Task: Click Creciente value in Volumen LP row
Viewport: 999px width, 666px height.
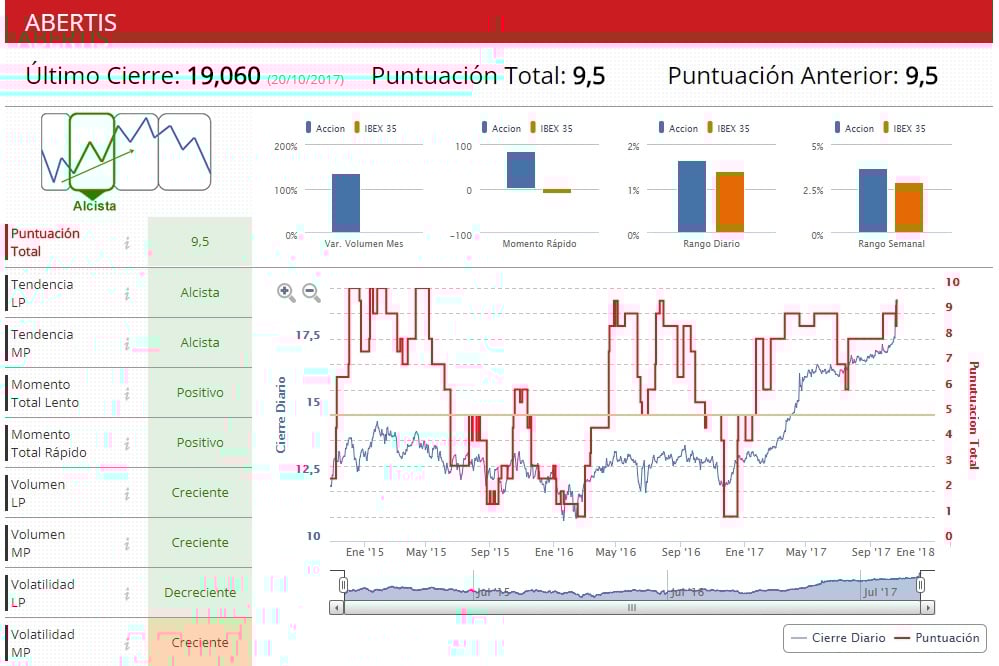Action: (200, 493)
